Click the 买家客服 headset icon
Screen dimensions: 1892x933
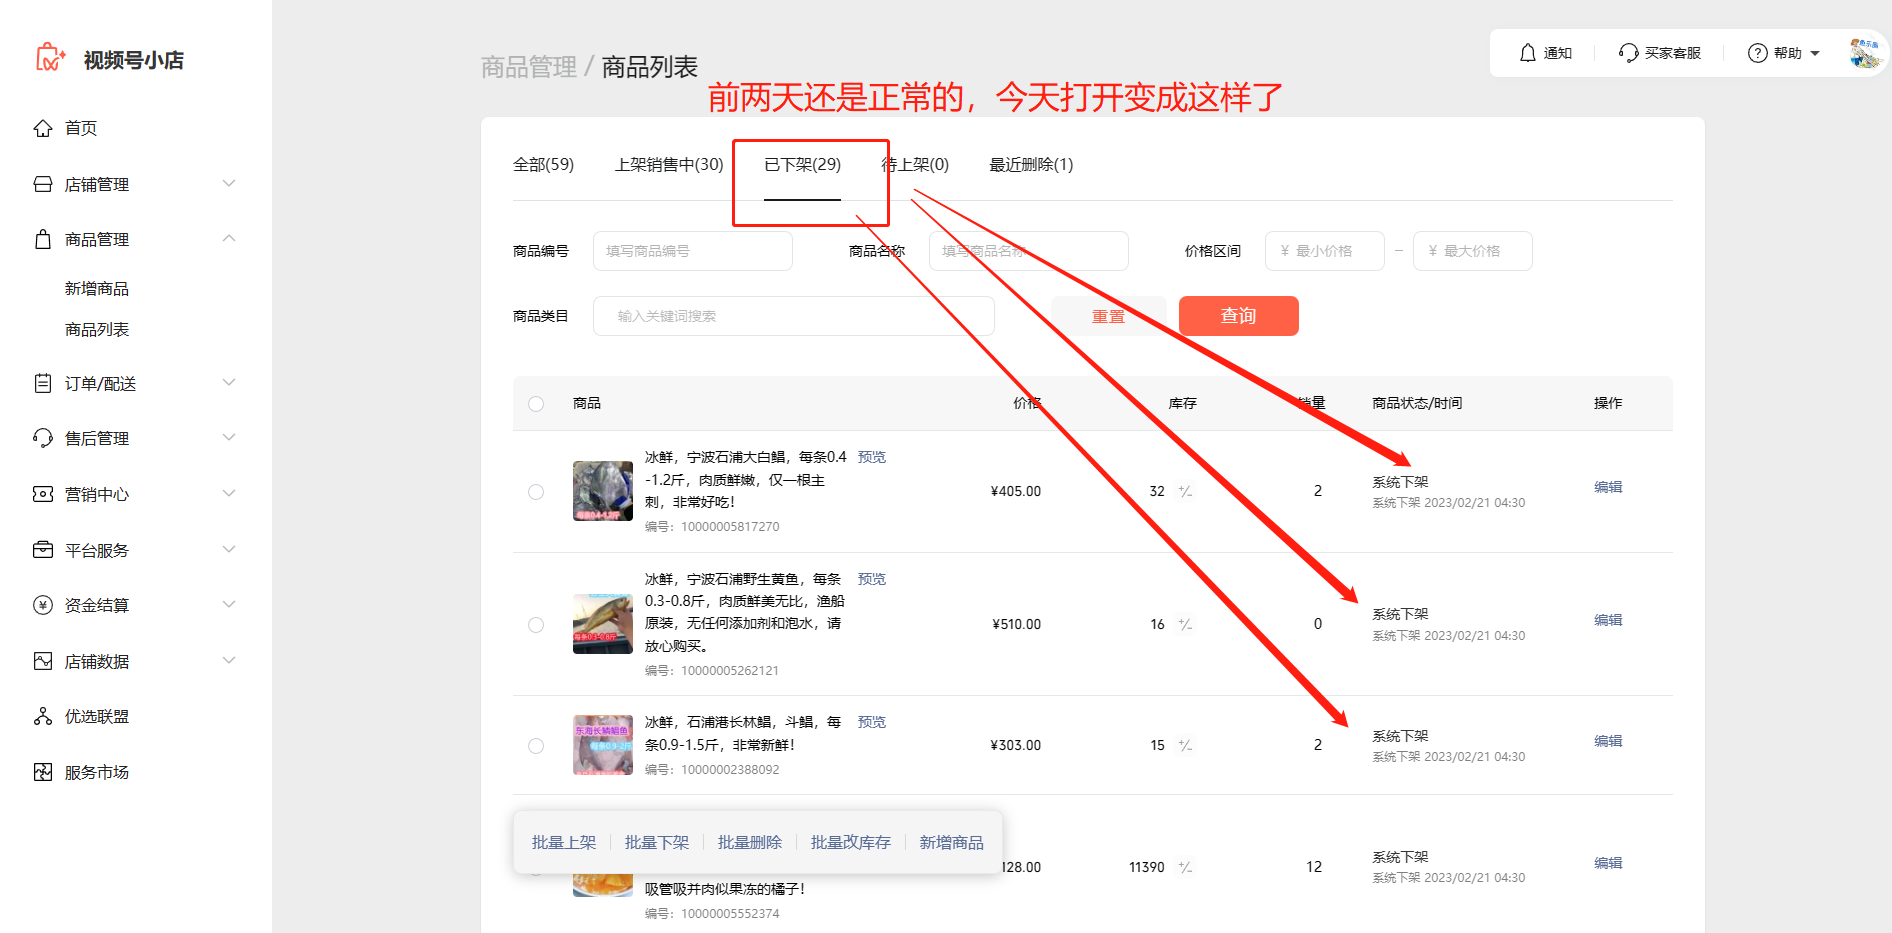tap(1628, 53)
